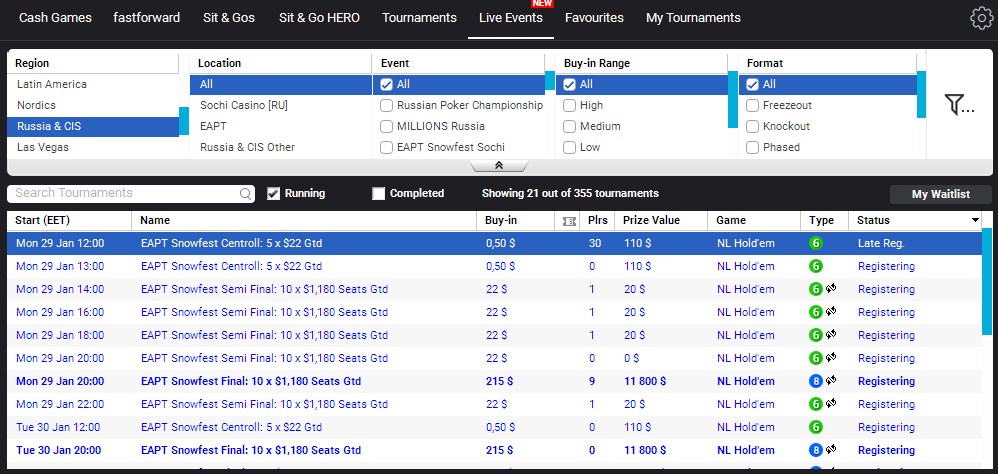
Task: Click the 6-max icon in Mon 29 Jan 14:00 row
Action: coord(816,289)
